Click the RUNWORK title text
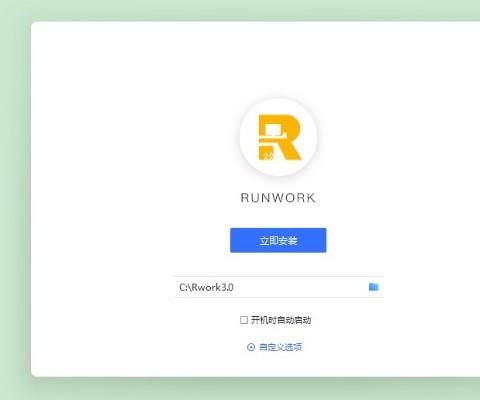Viewport: 480px width, 400px height. [278, 198]
